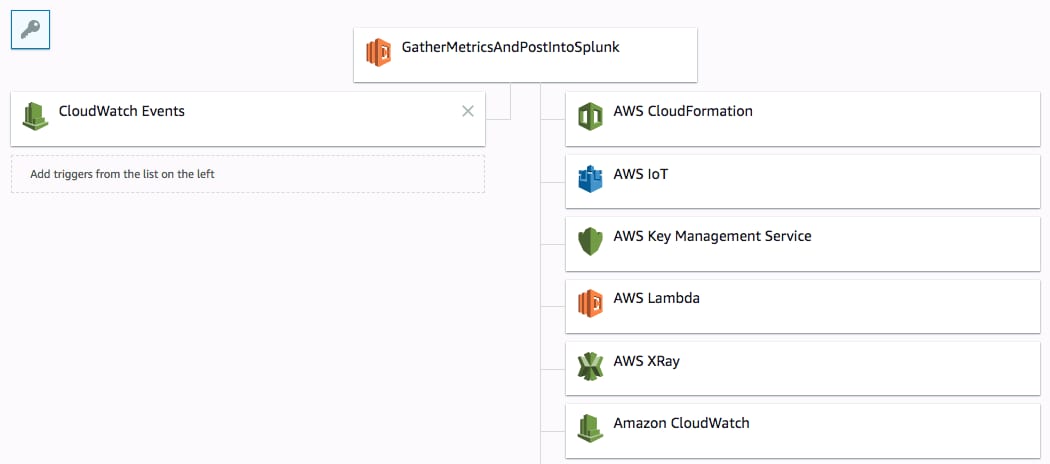Select the AWS IoT label
The height and width of the screenshot is (464, 1050).
click(x=641, y=174)
